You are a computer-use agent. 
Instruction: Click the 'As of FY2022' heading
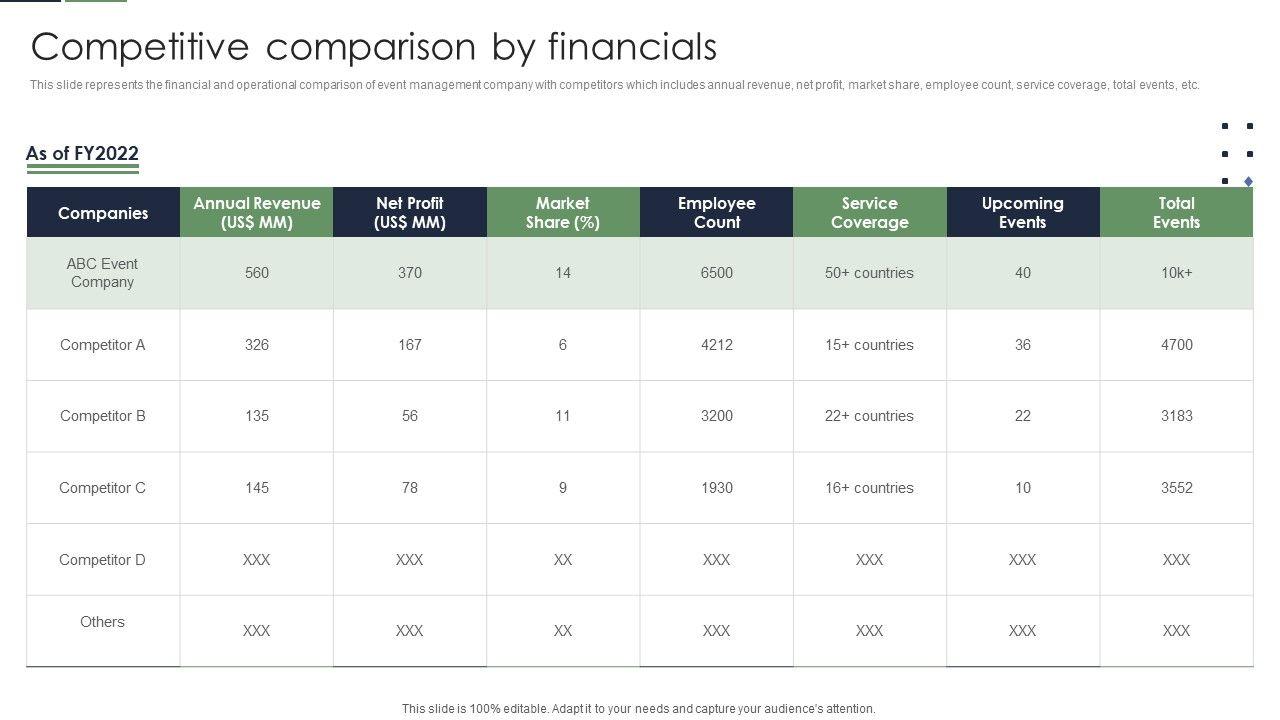[x=82, y=153]
